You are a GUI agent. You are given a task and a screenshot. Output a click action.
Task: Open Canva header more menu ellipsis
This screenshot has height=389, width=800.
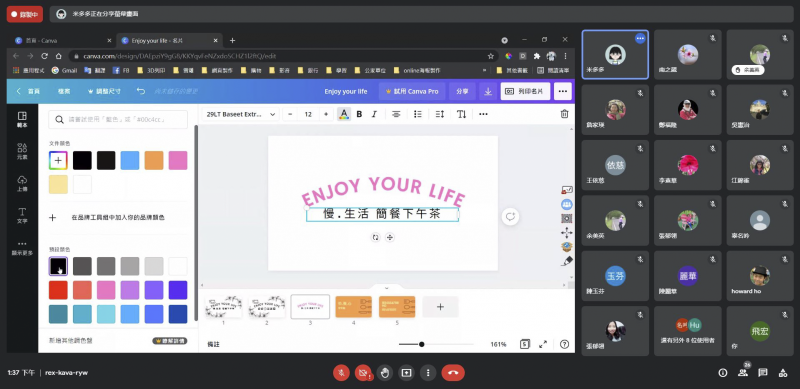point(563,91)
